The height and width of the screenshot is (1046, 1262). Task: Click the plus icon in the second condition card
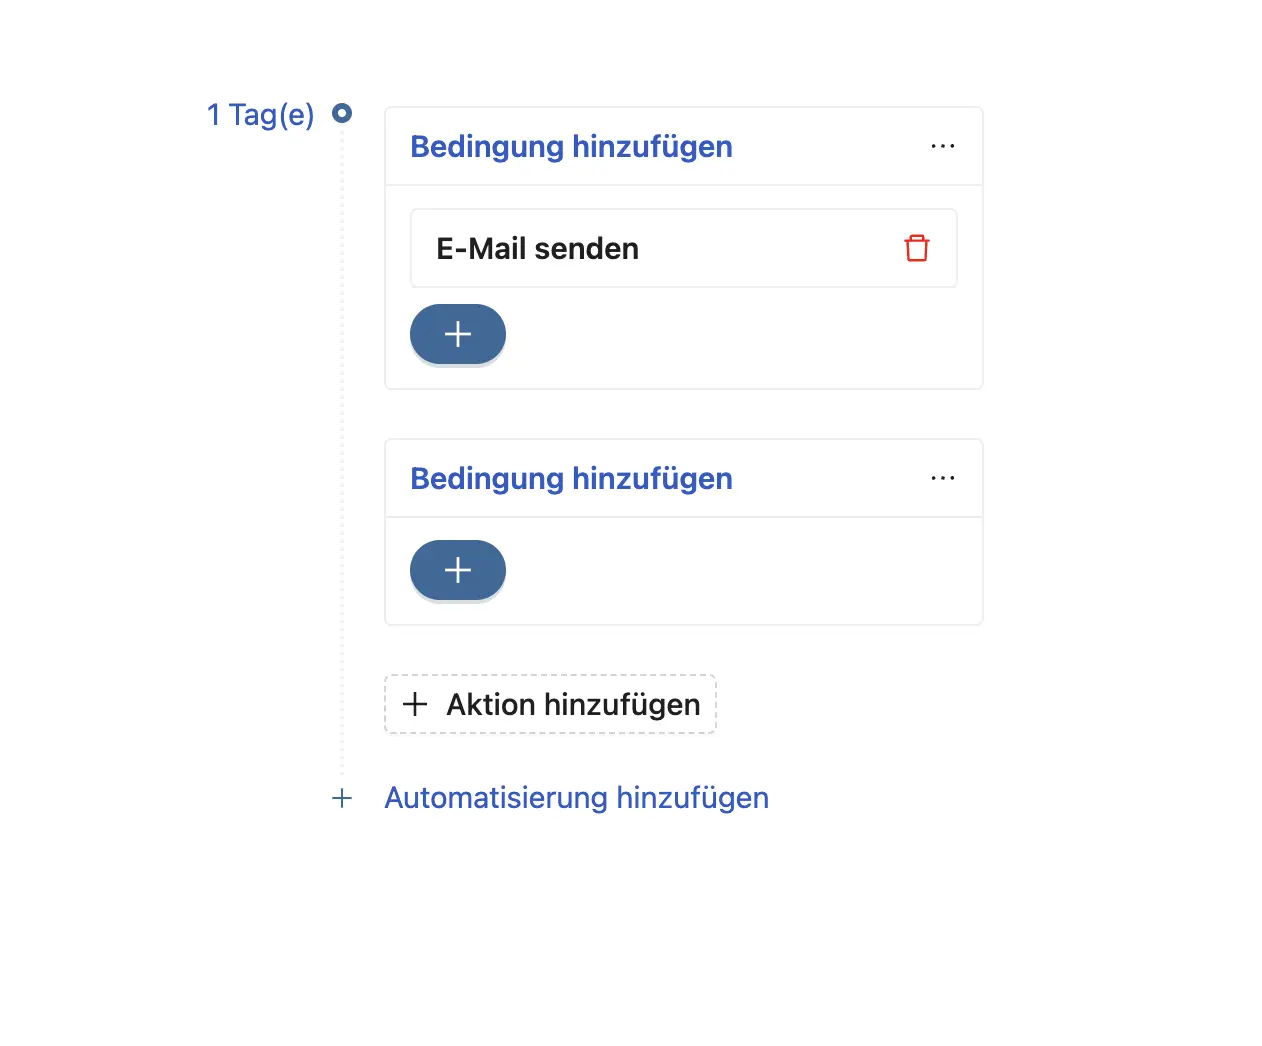coord(457,569)
